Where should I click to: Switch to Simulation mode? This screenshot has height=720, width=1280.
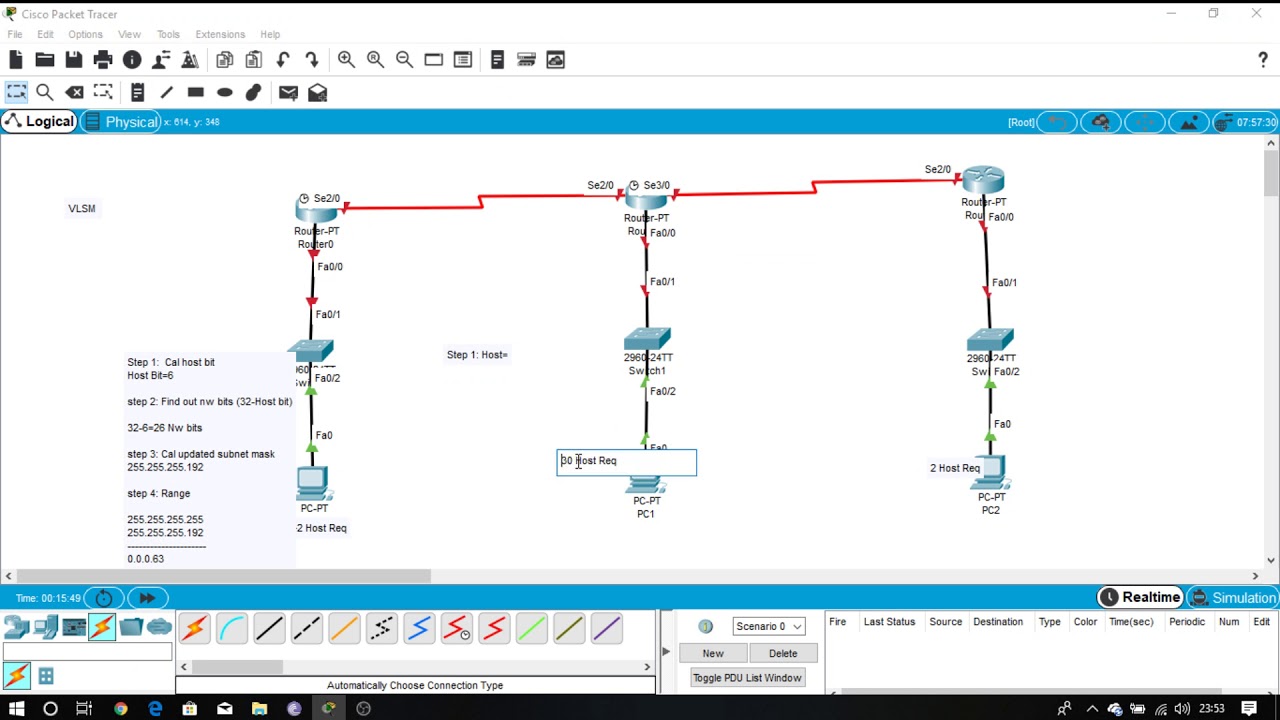[1233, 597]
